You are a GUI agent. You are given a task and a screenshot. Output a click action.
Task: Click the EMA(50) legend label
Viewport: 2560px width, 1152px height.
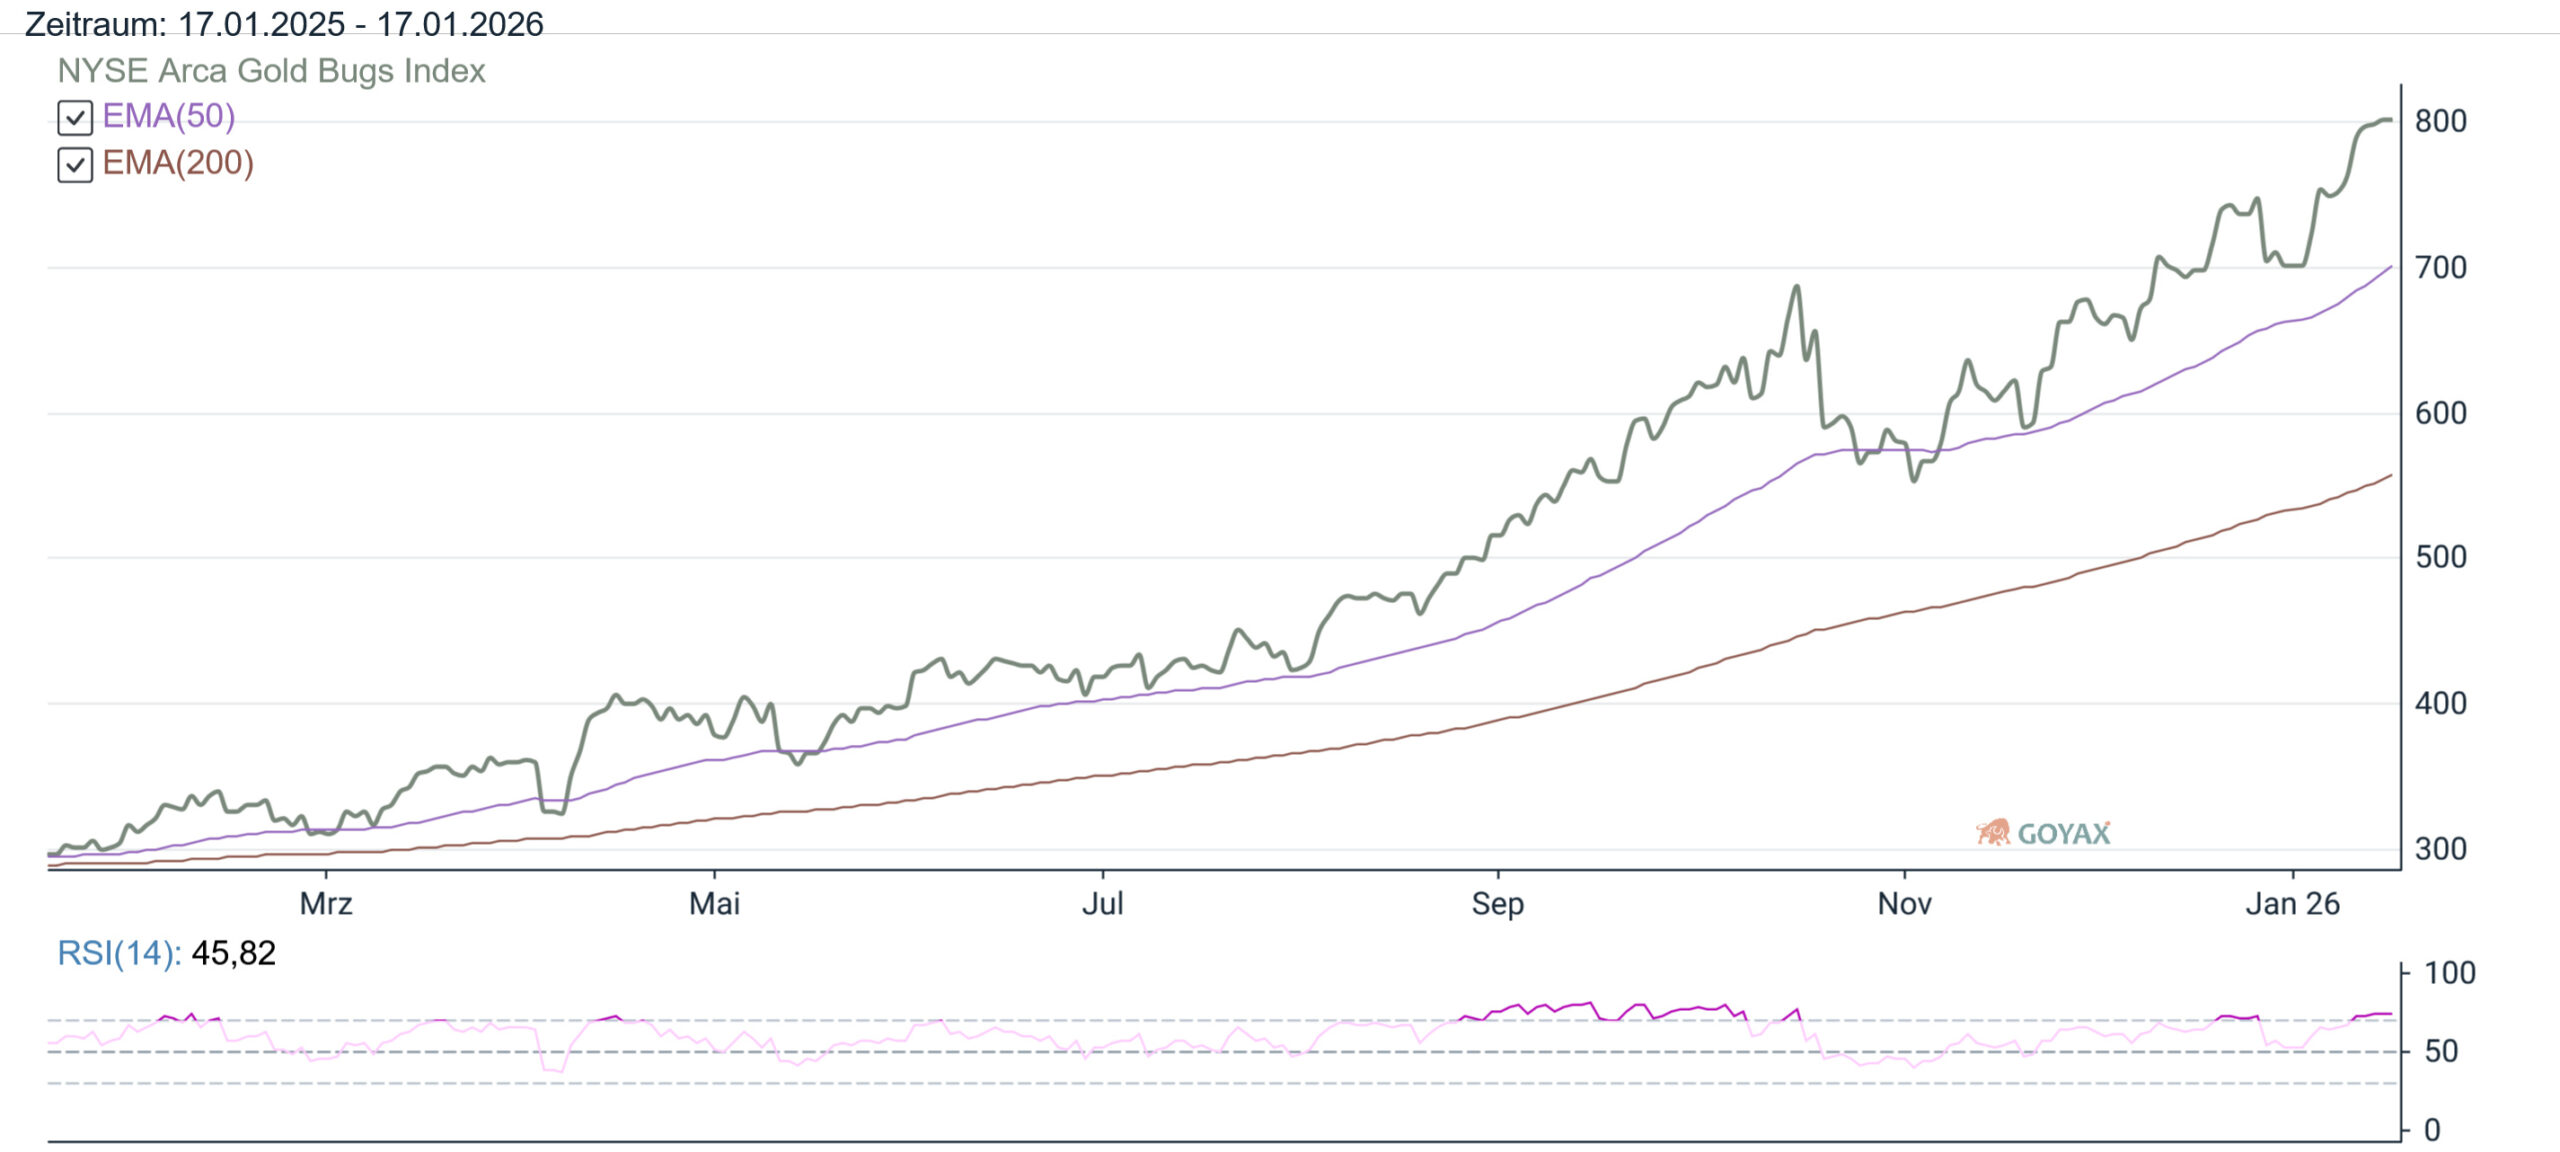pyautogui.click(x=168, y=116)
